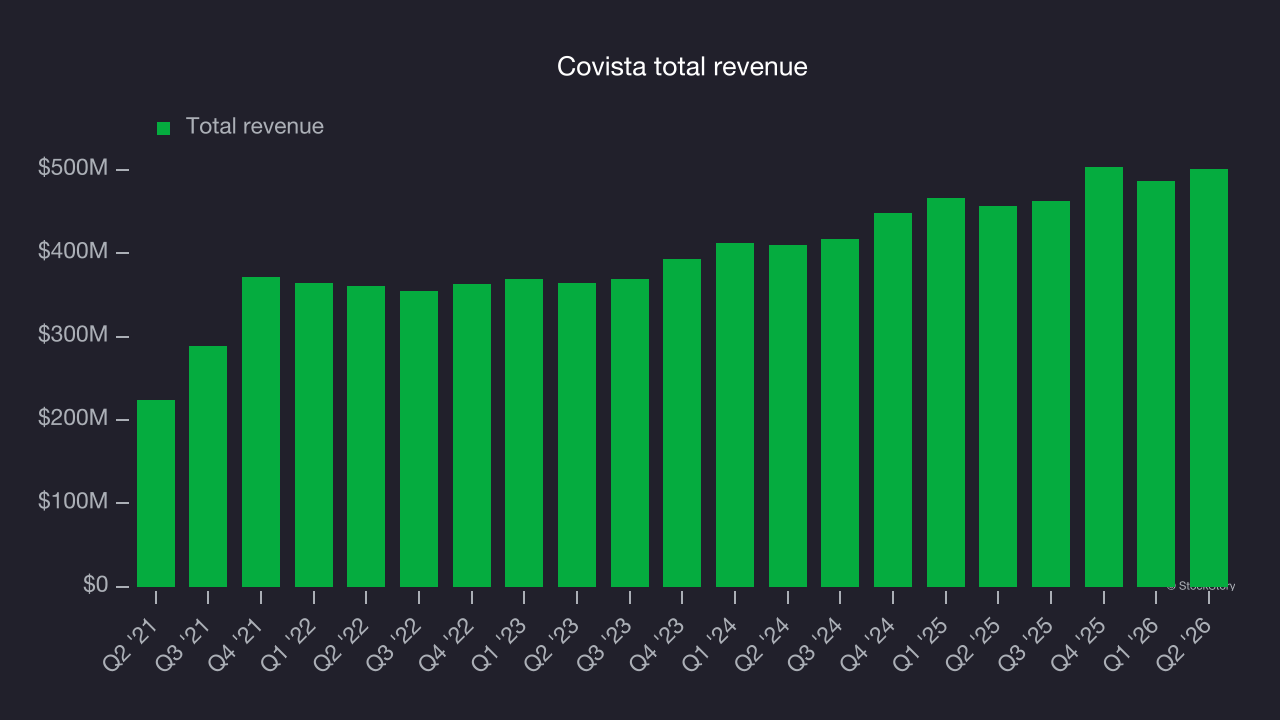Select the Total revenue legend label
1280x720 pixels.
255,127
